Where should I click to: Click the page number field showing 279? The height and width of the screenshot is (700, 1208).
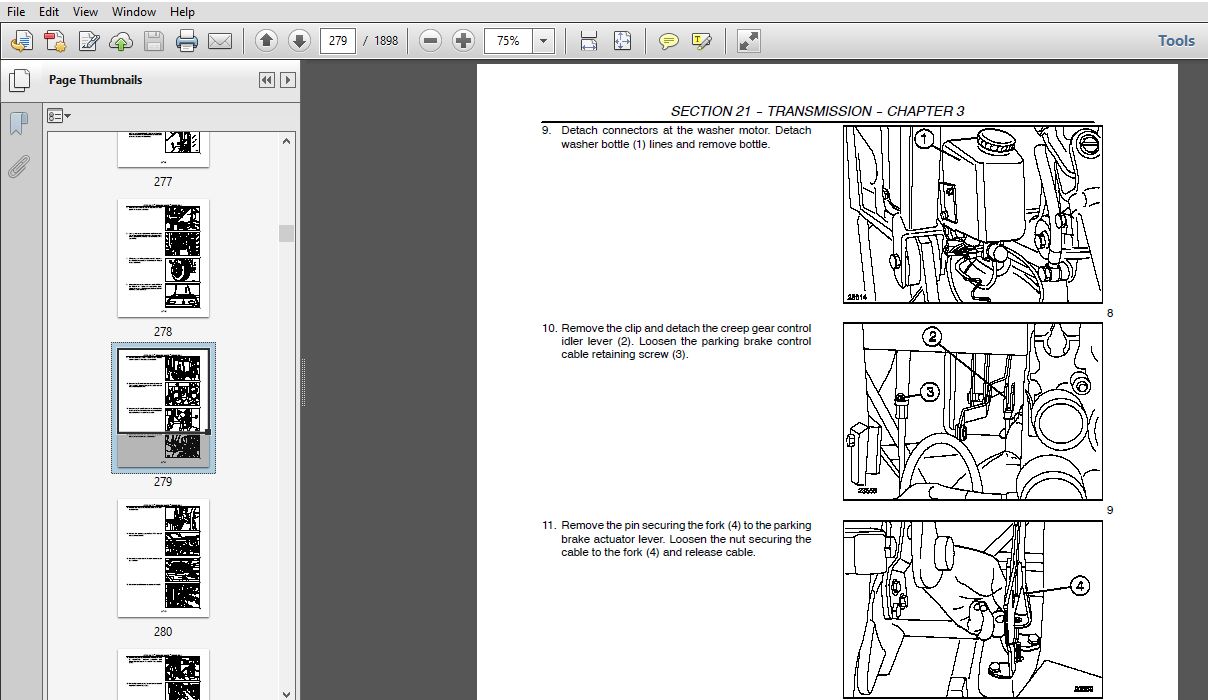[338, 41]
